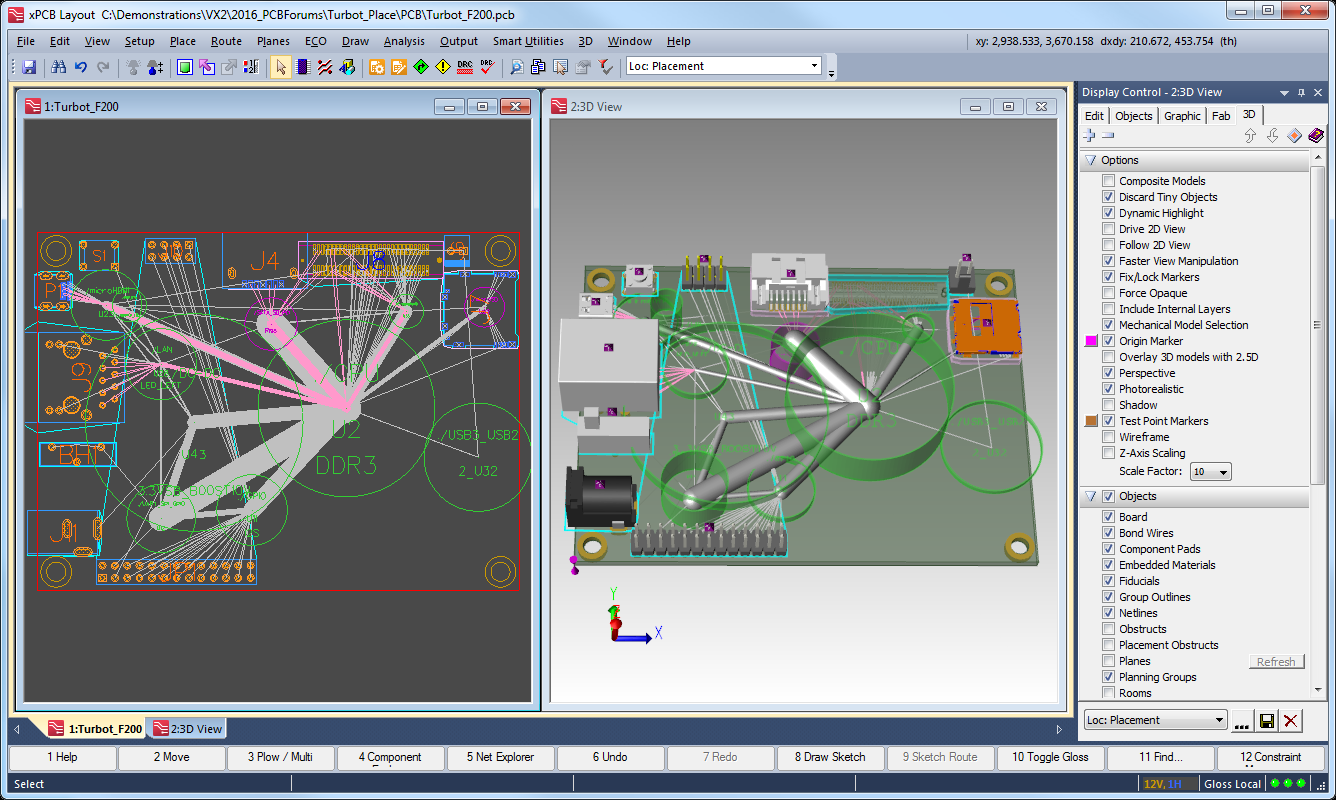Viewport: 1336px width, 800px height.
Task: Click the save scheme floppy icon
Action: click(1267, 721)
